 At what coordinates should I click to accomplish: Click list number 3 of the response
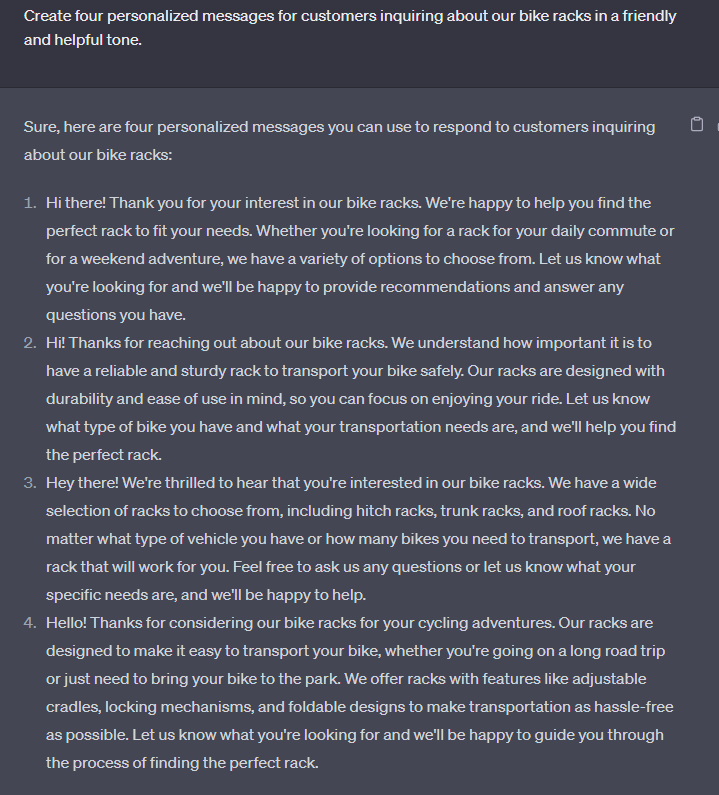pyautogui.click(x=30, y=483)
